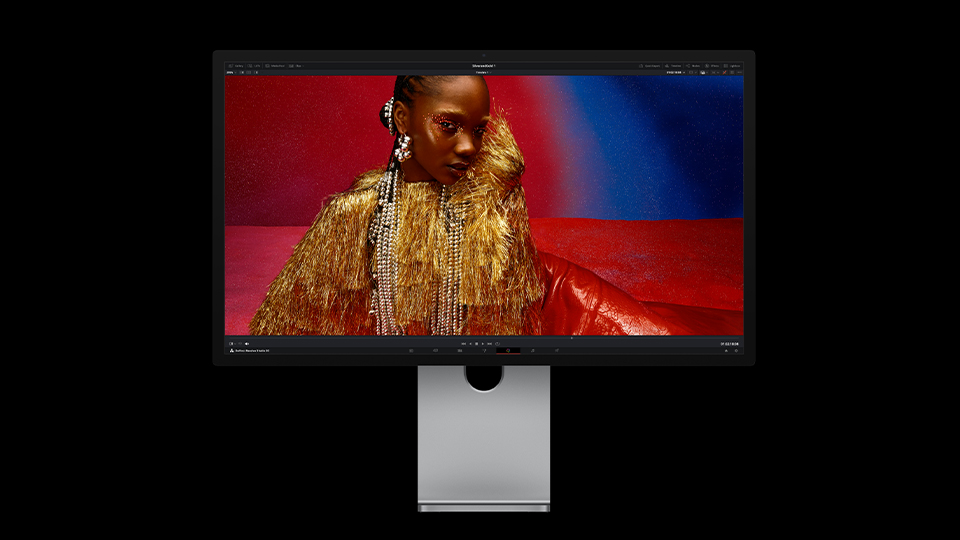This screenshot has width=960, height=540.
Task: Switch to the Cut page
Action: [x=435, y=351]
